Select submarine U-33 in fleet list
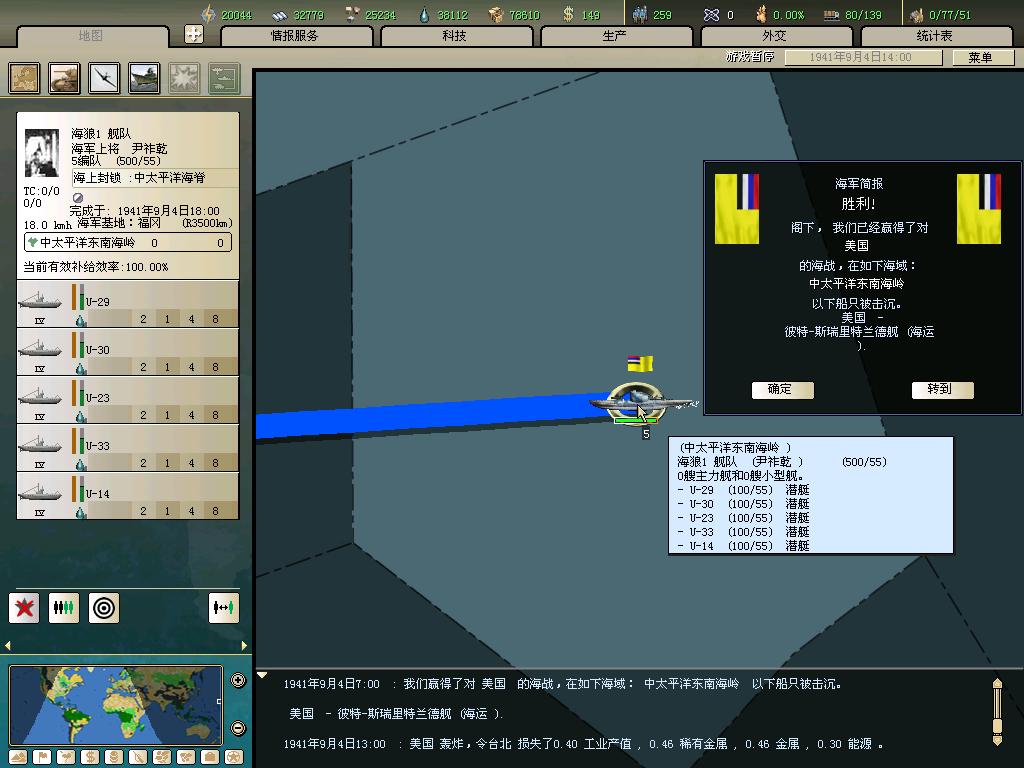 (x=127, y=449)
